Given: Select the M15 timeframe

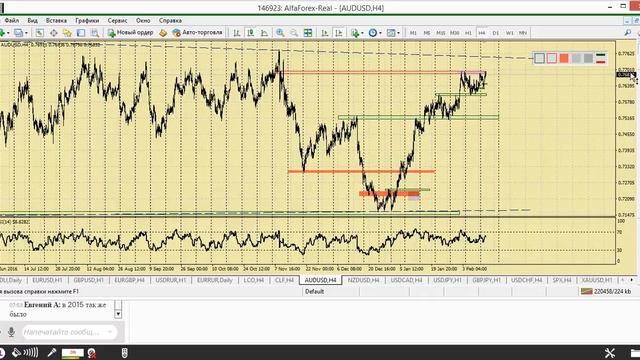Looking at the screenshot, I should click(440, 33).
